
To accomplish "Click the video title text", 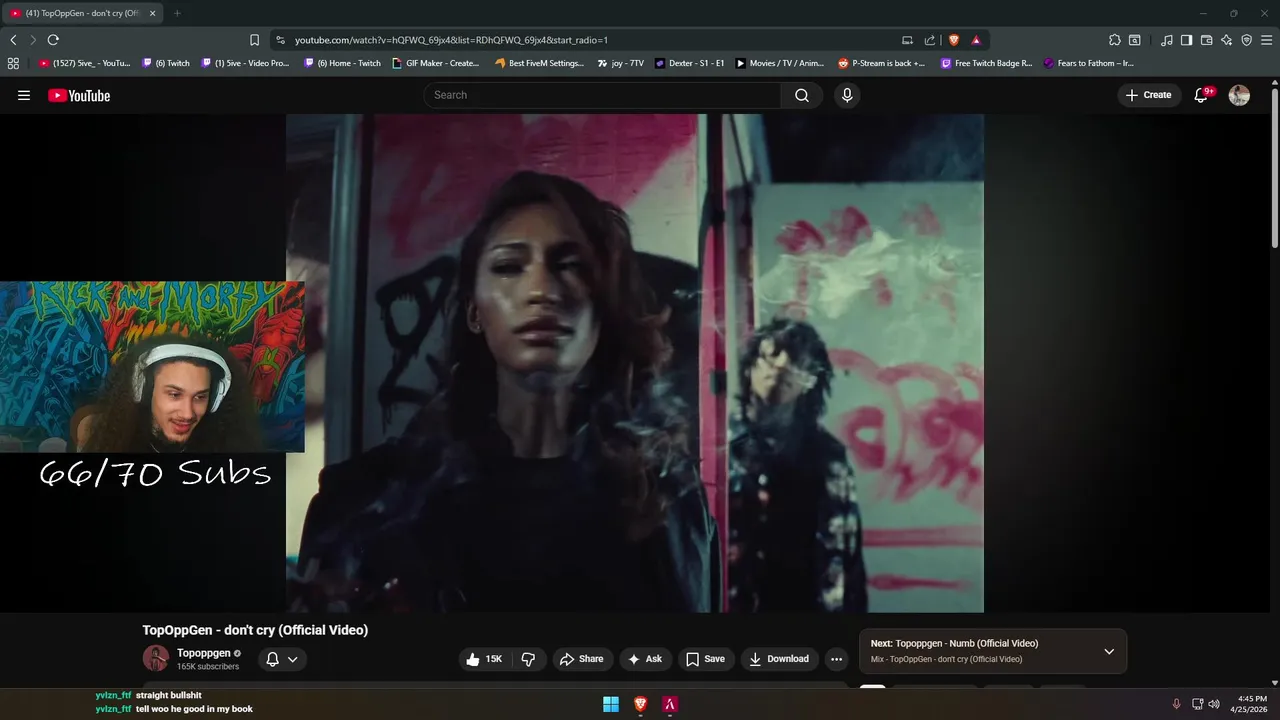I will [x=255, y=630].
